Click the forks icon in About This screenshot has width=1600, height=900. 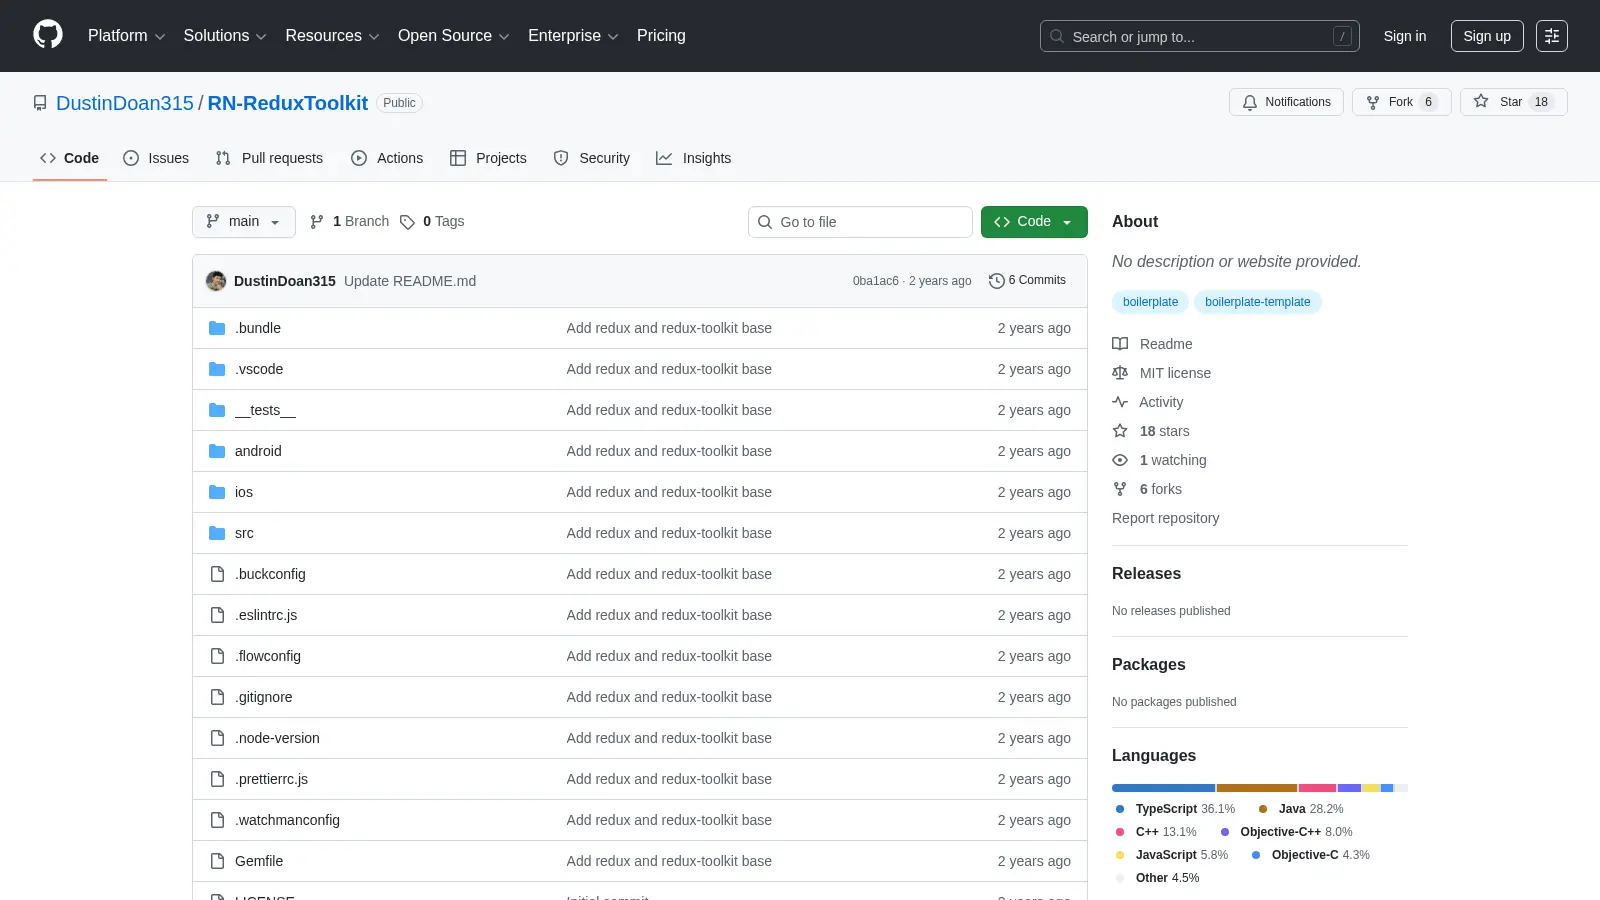click(1120, 489)
